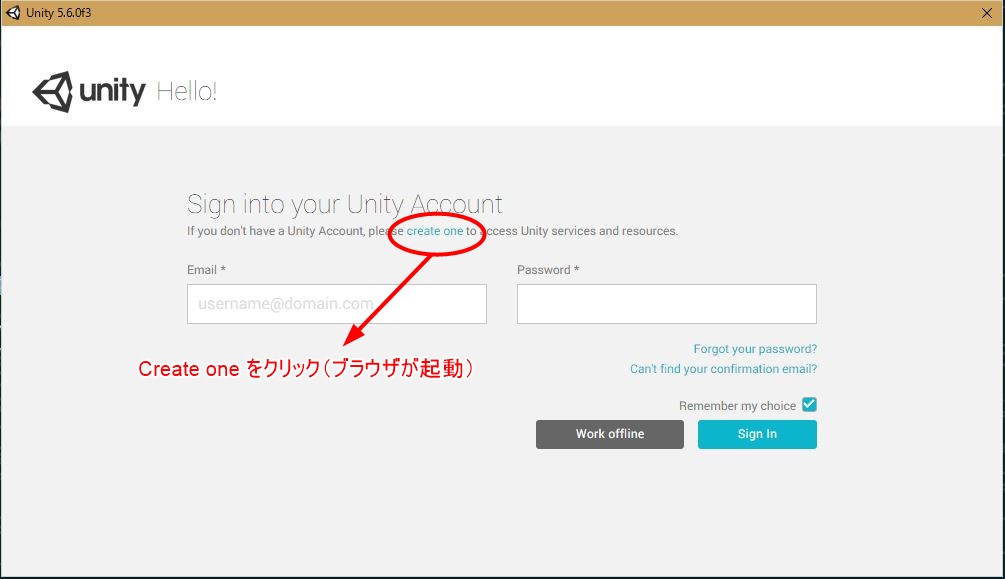Click the 'Unity 5.6.0f3' title text
1005x579 pixels.
coord(58,13)
